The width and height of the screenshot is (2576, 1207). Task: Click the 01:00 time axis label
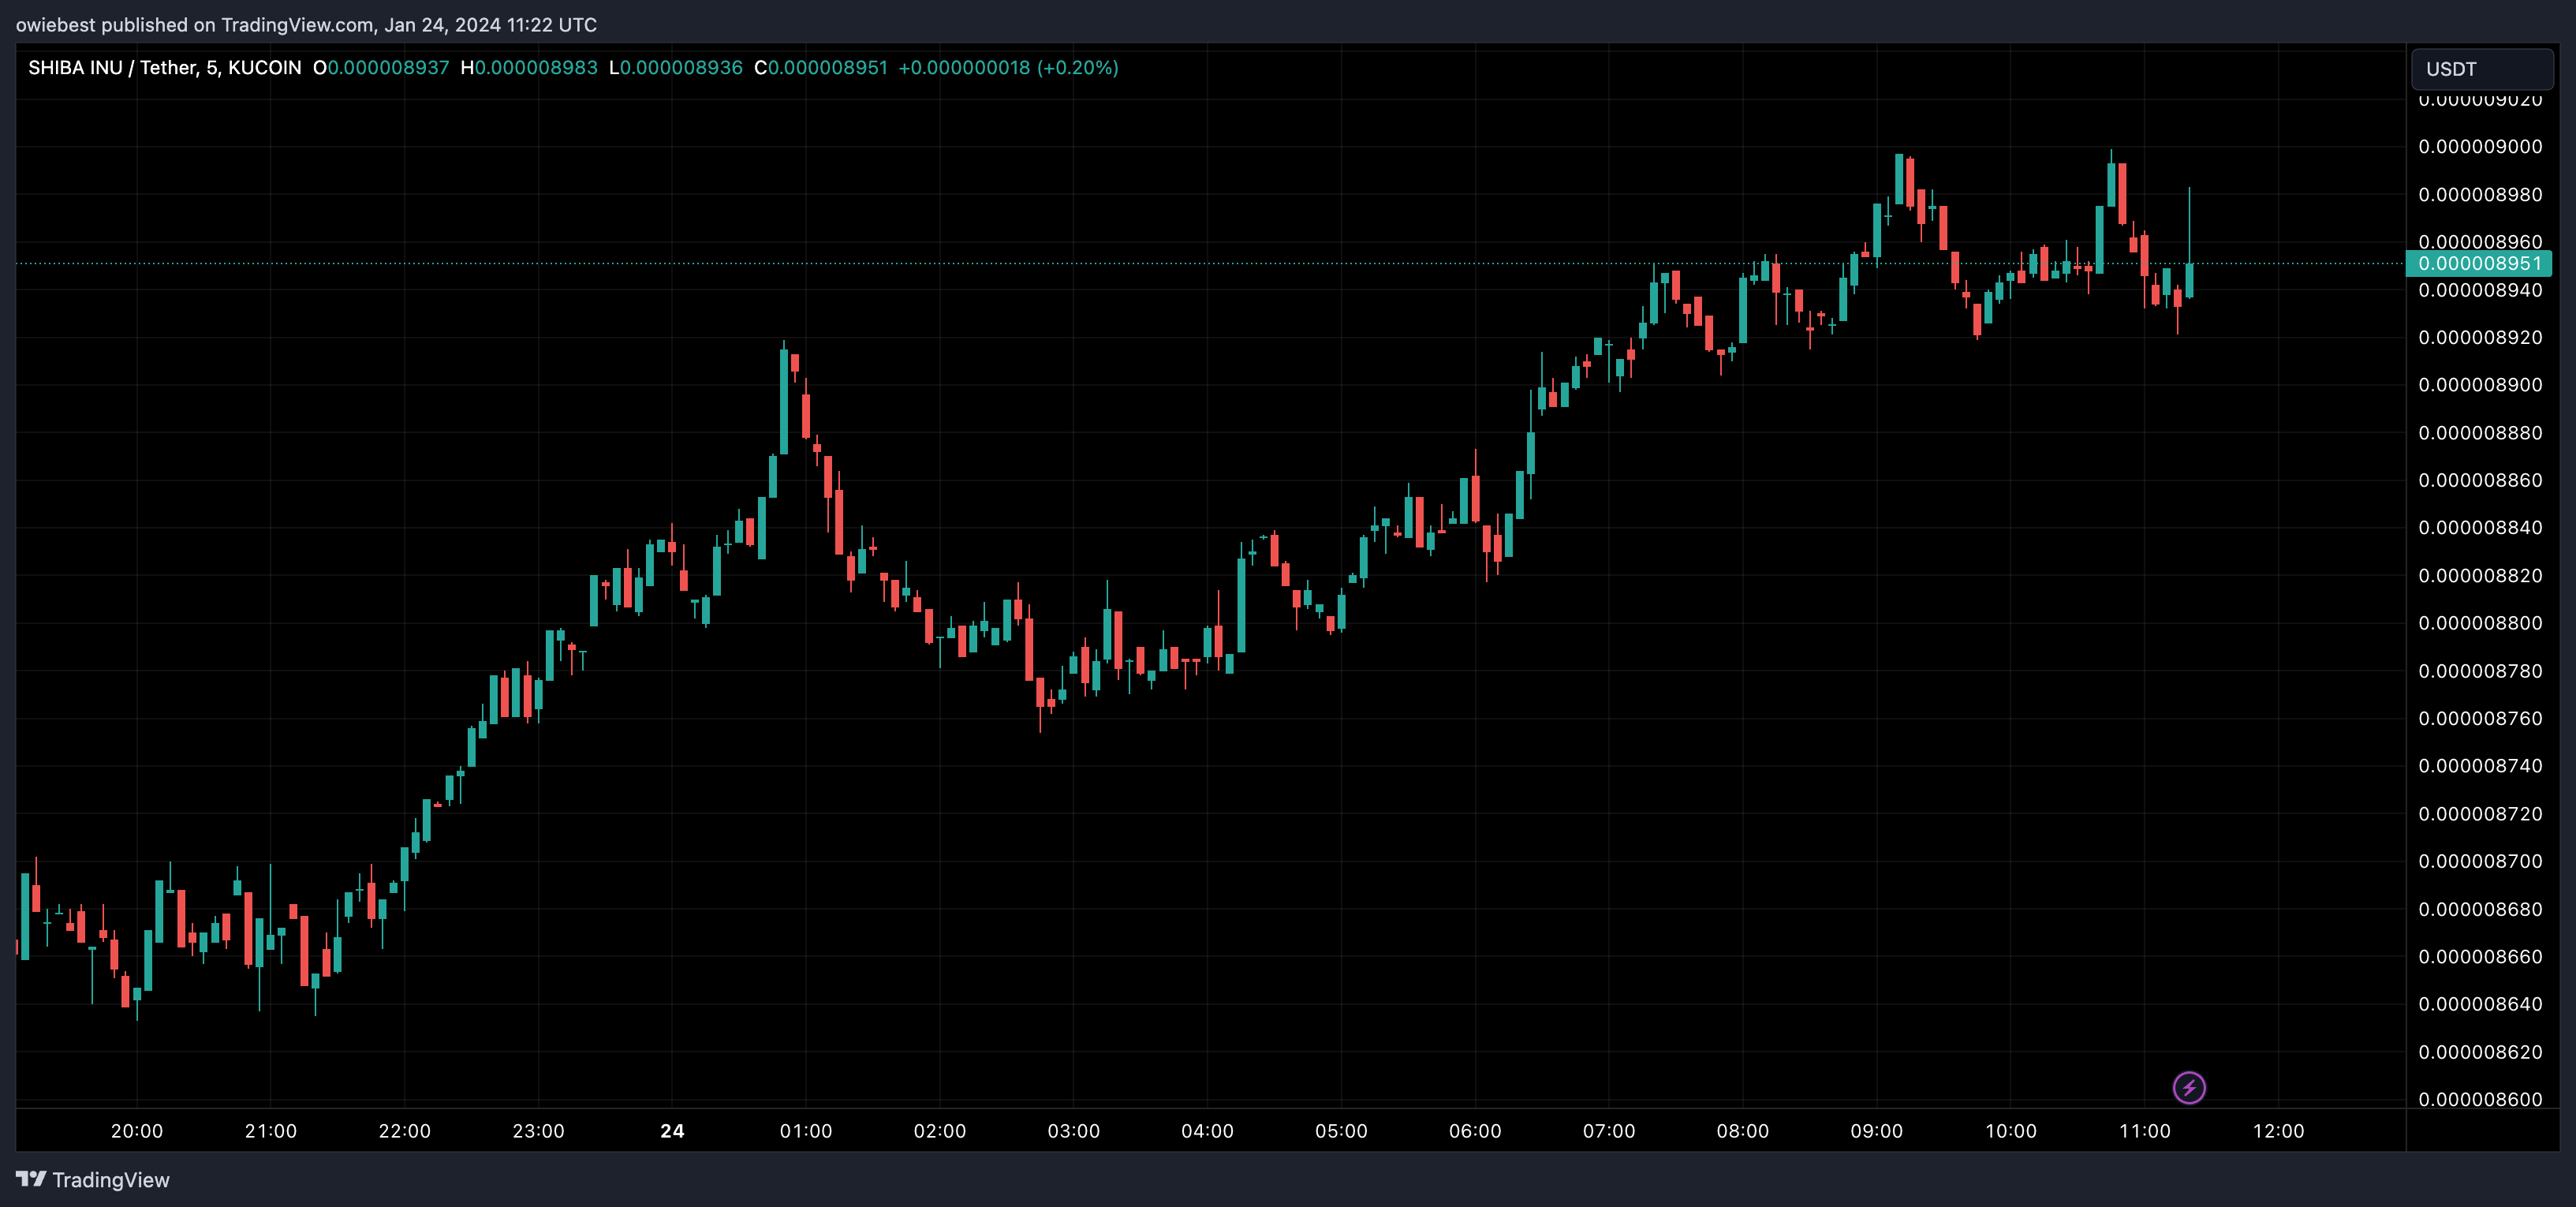[x=805, y=1131]
